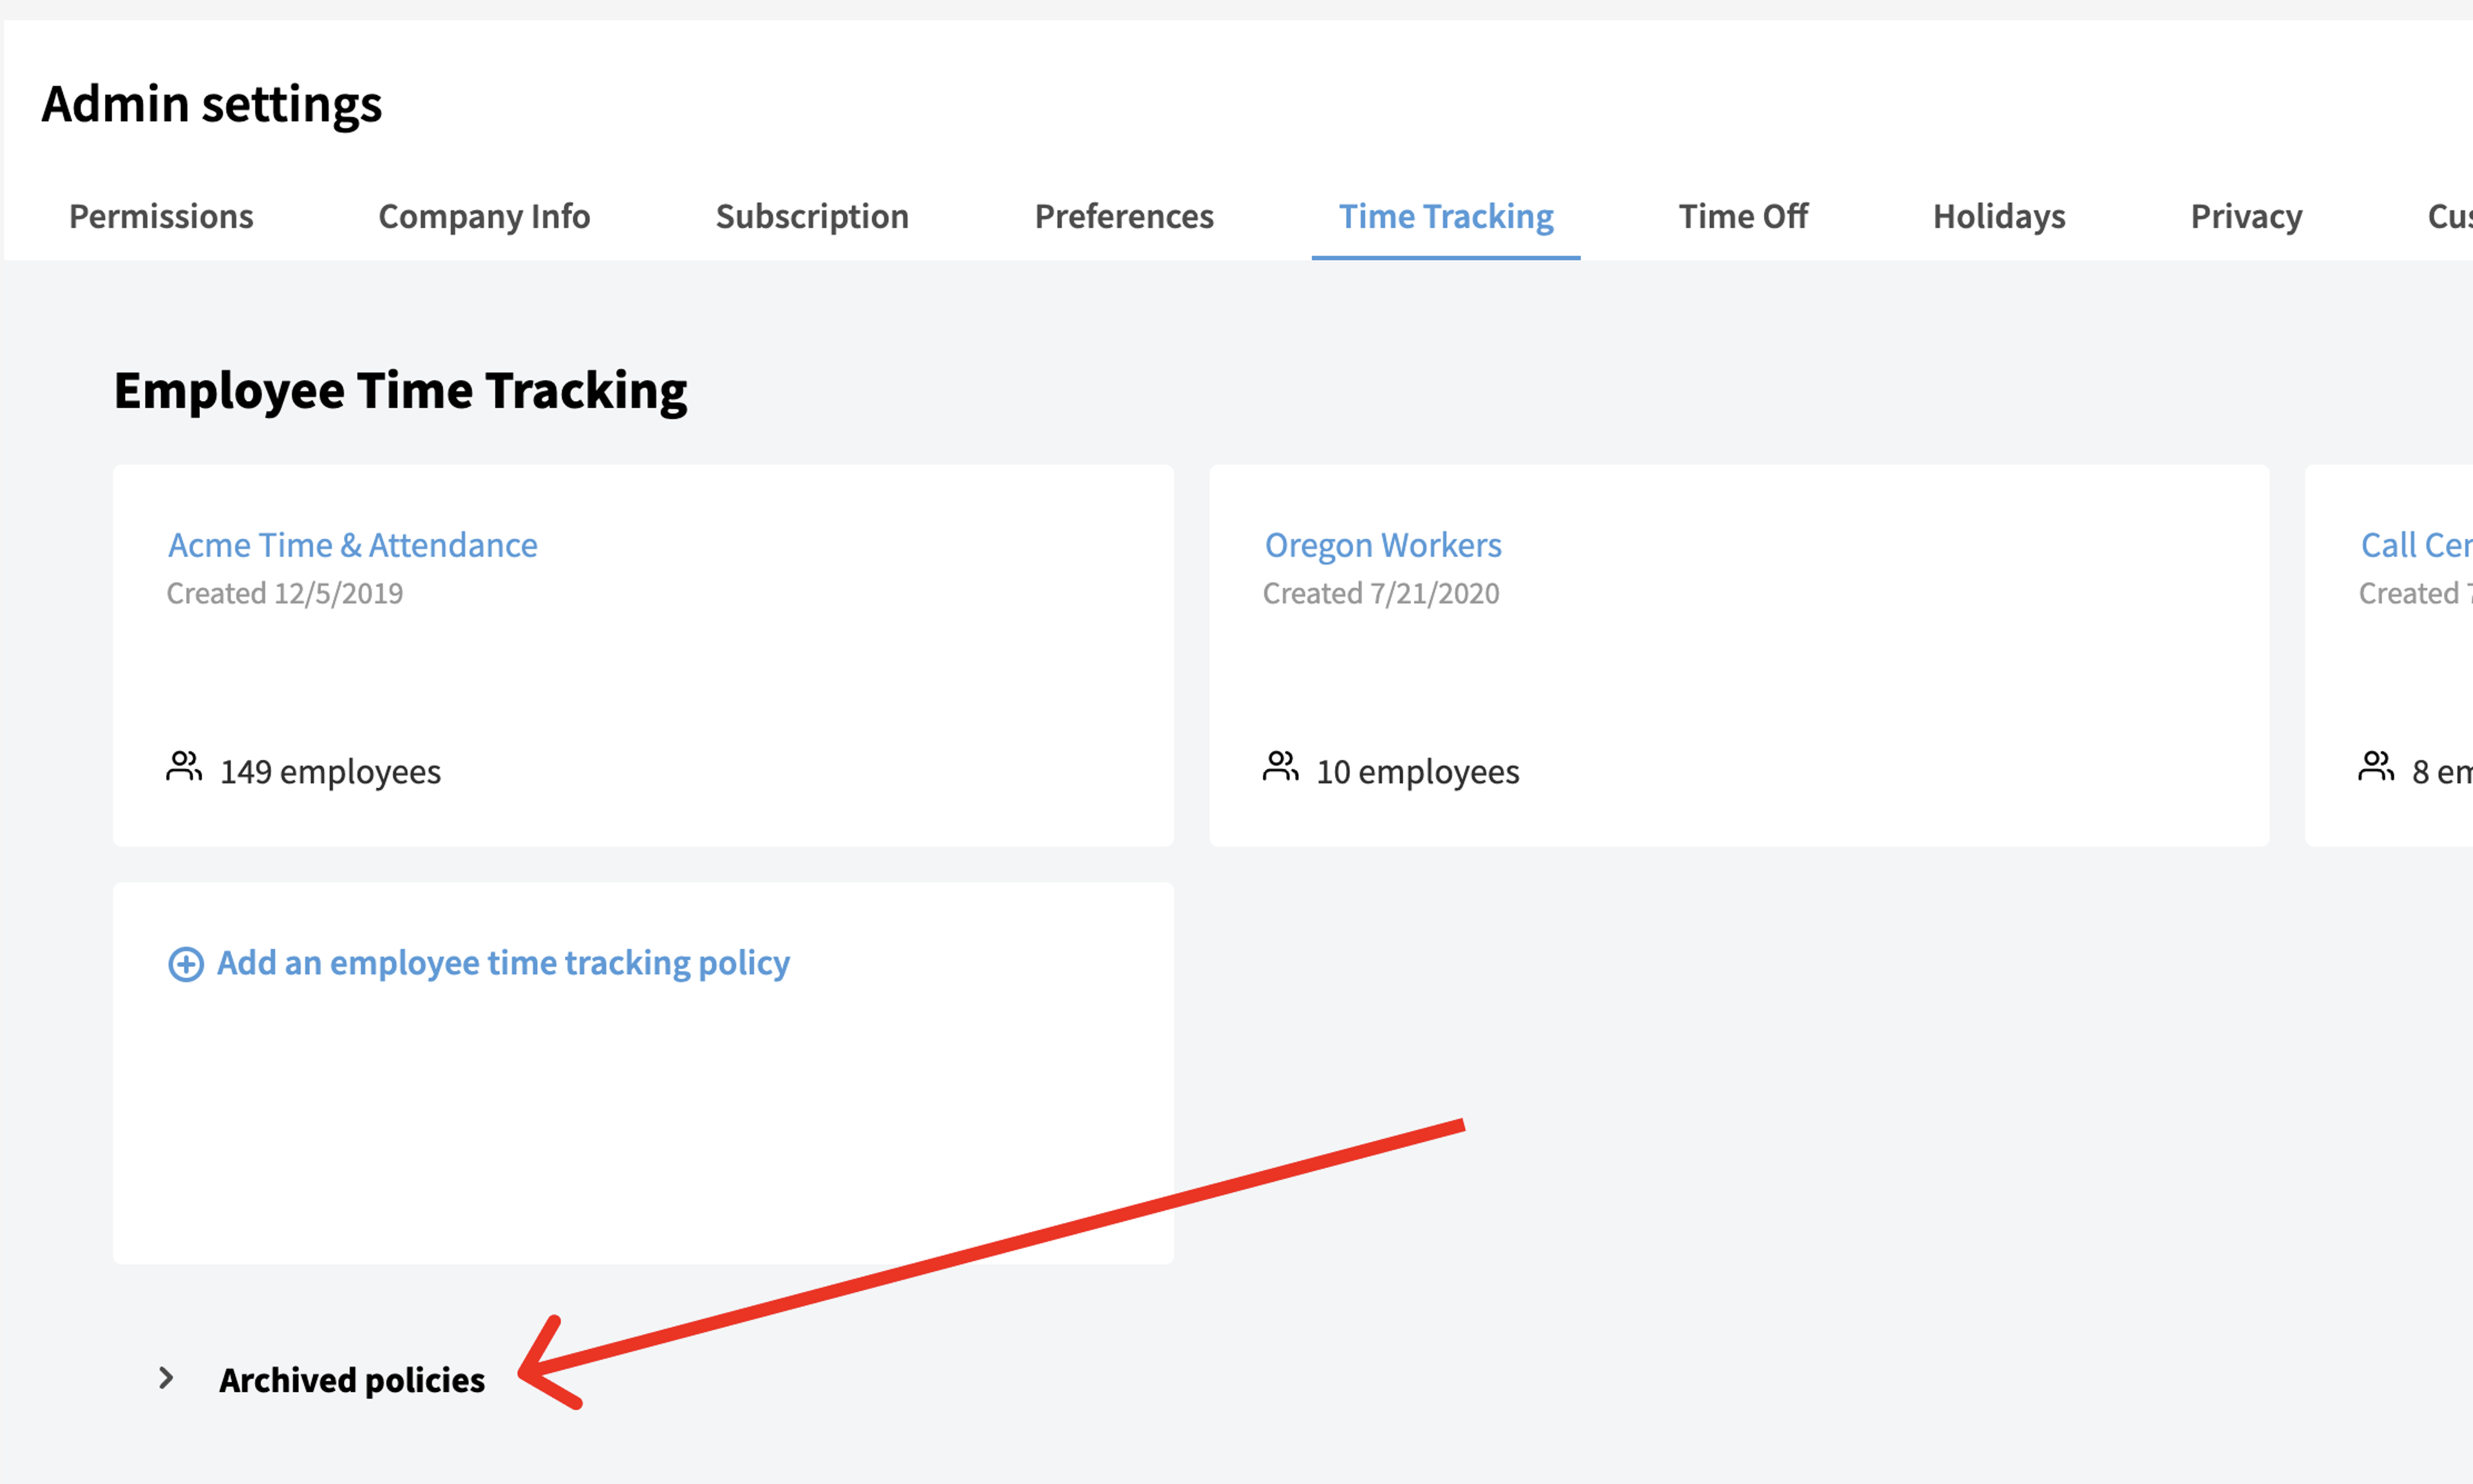Click the 10 employees count
The image size is (2473, 1484).
point(1417,771)
